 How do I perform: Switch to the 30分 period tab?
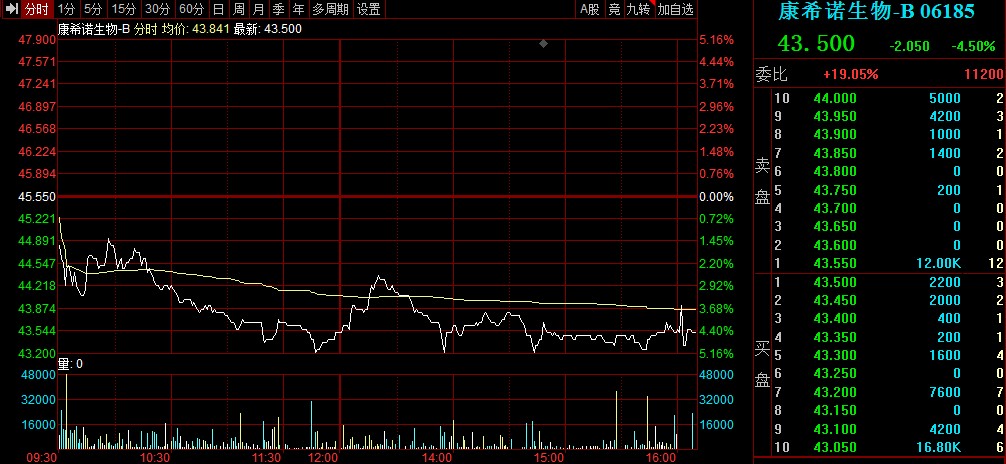[157, 9]
